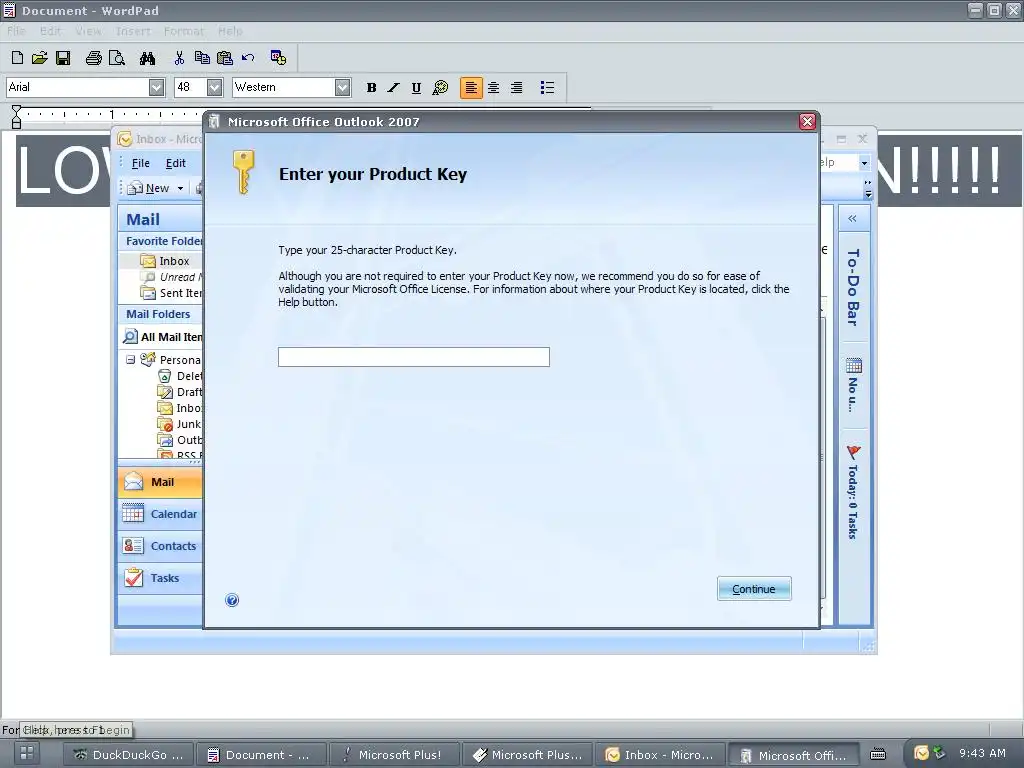The image size is (1024, 768).
Task: Open Outlook's Edit menu
Action: click(x=175, y=163)
